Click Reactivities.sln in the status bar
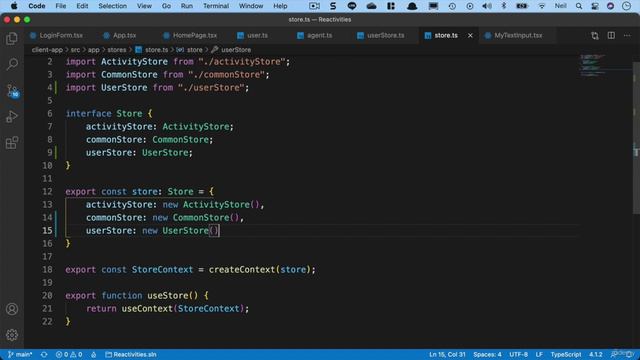This screenshot has height=360, width=640. click(x=131, y=355)
